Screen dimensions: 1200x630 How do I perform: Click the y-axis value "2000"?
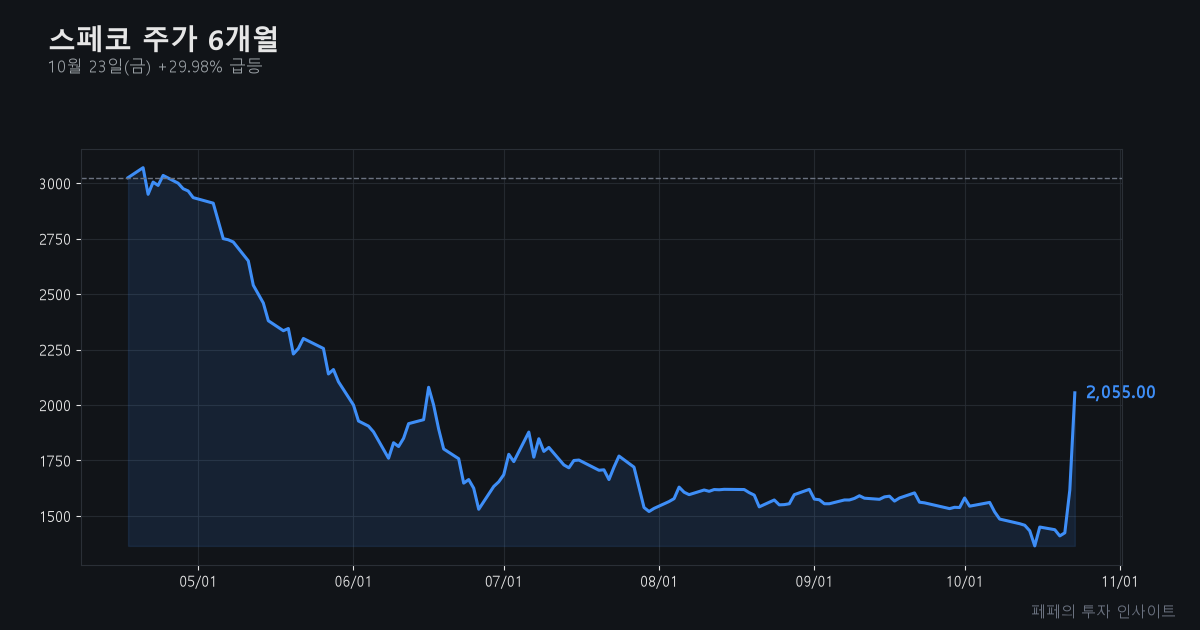tap(55, 406)
